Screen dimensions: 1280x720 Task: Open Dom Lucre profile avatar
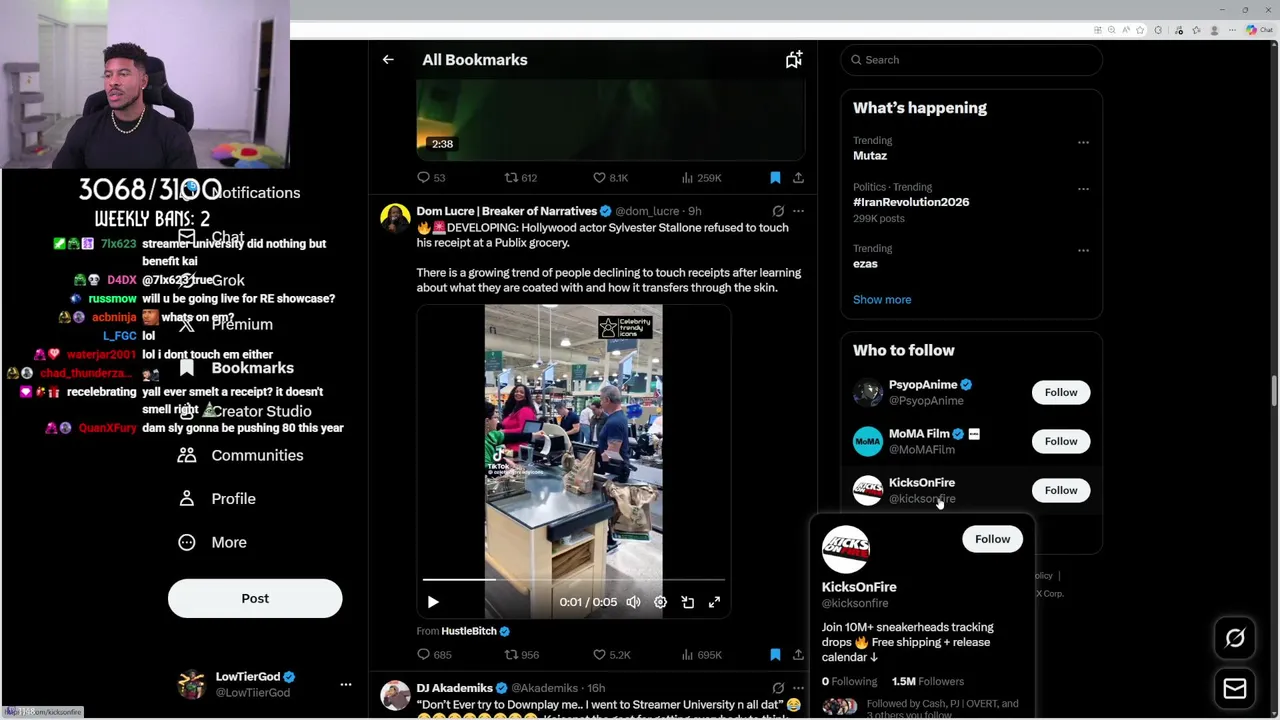[395, 218]
